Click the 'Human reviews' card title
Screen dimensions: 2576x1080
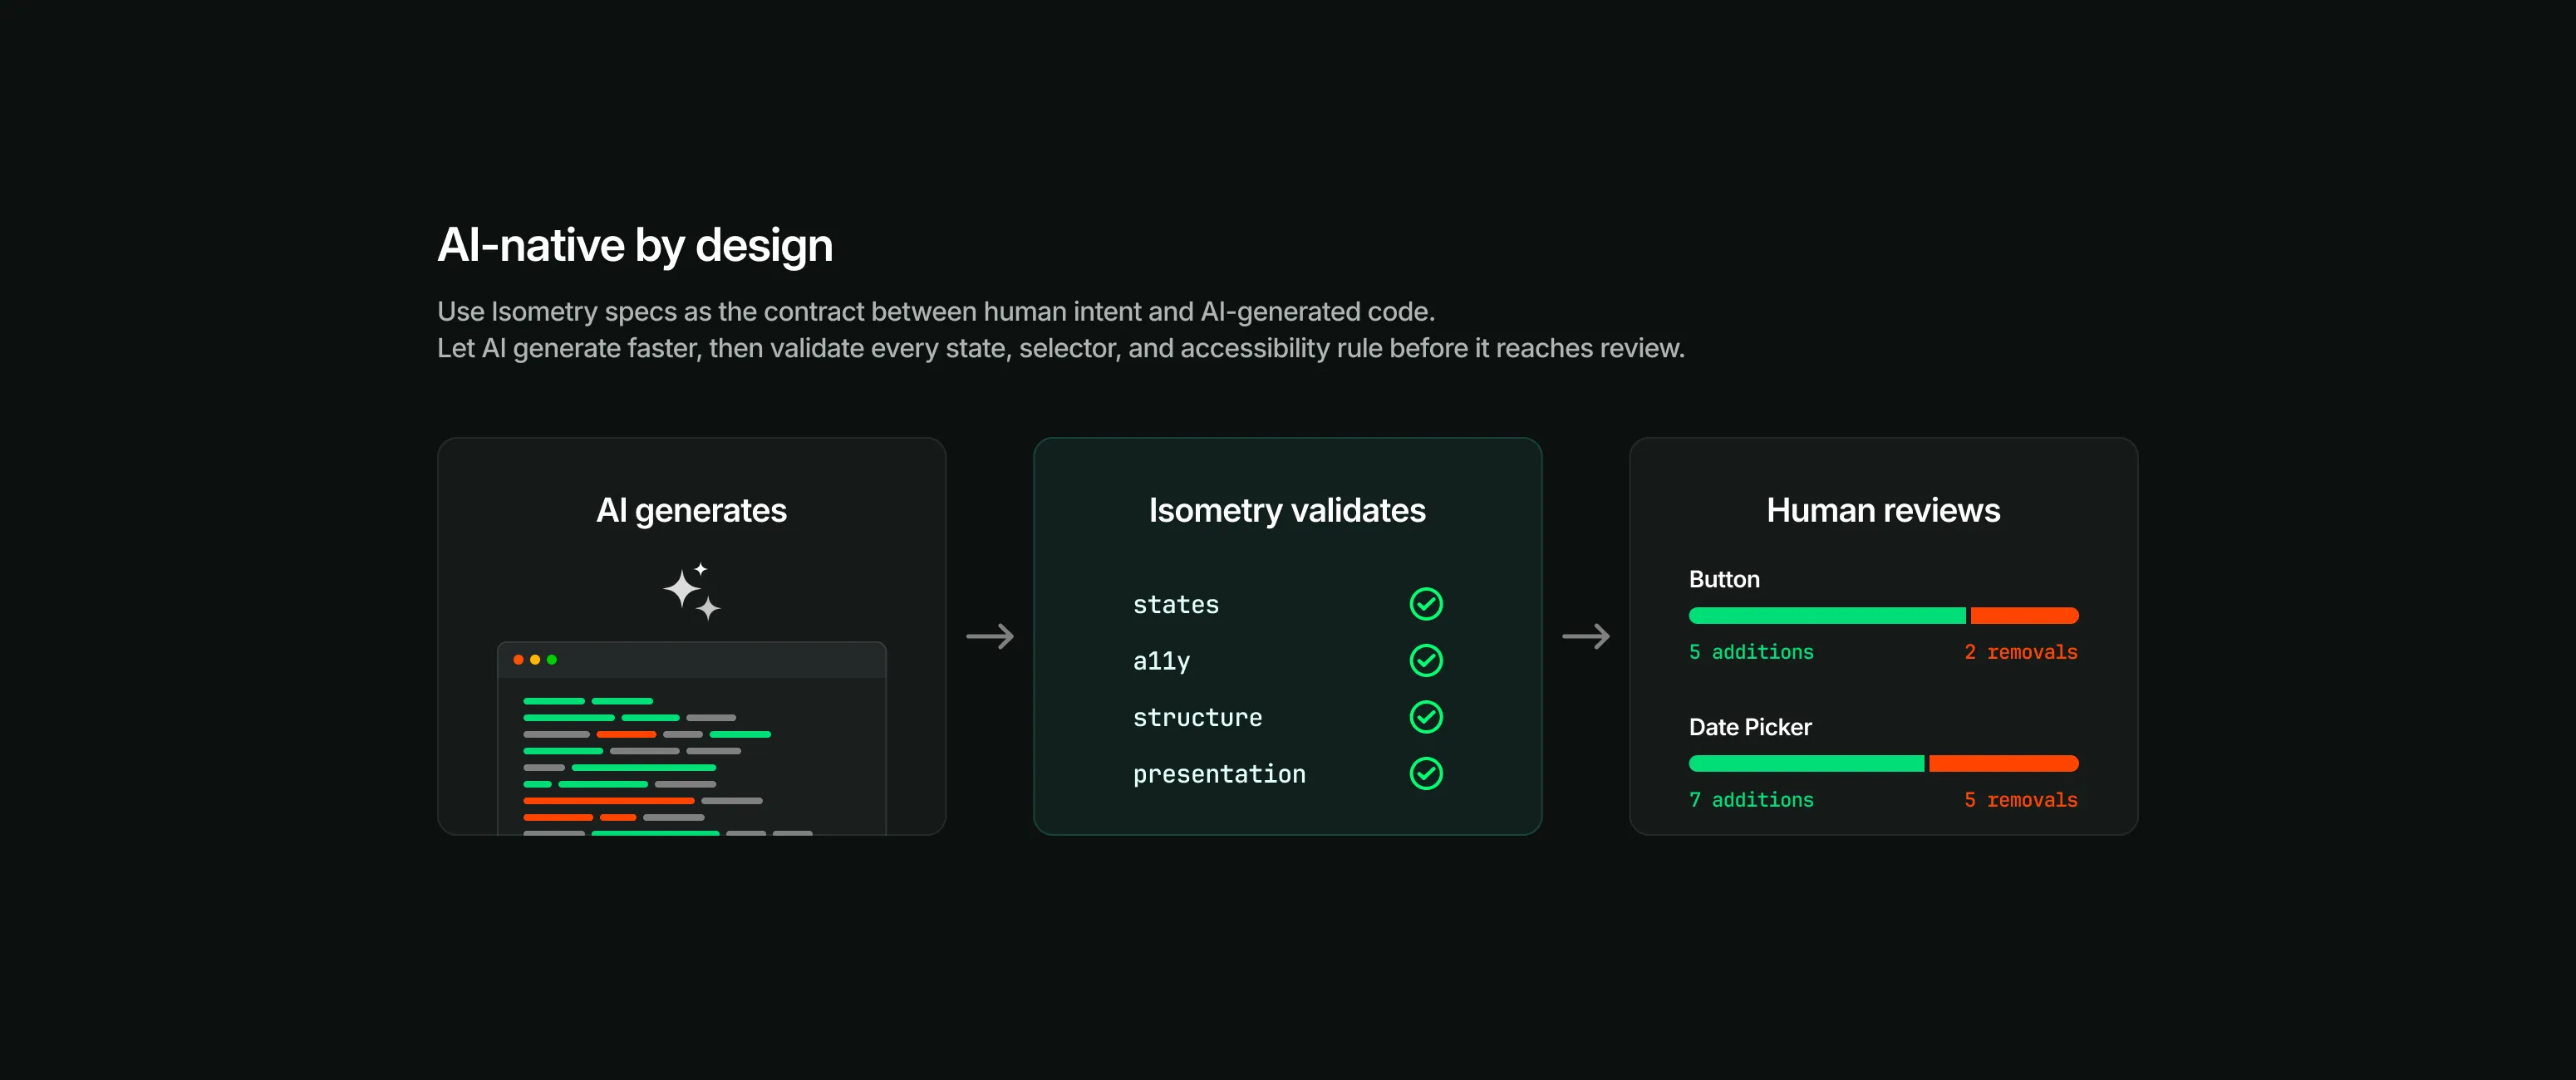pos(1883,511)
